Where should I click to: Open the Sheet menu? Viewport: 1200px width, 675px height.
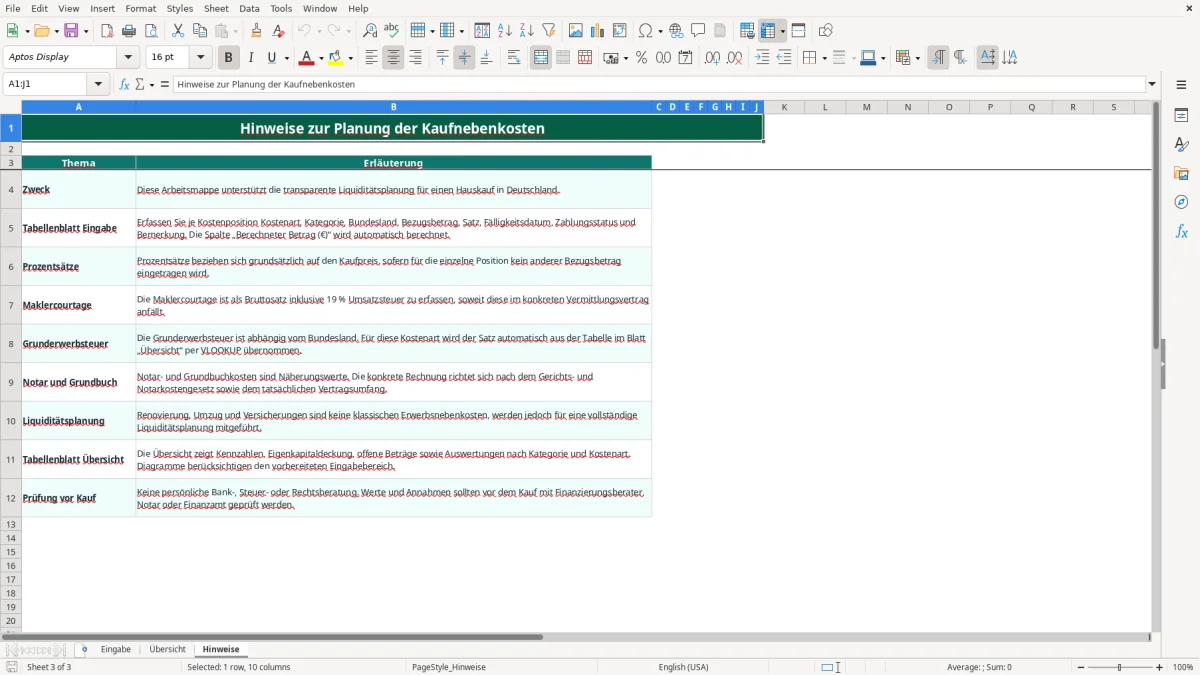point(216,8)
